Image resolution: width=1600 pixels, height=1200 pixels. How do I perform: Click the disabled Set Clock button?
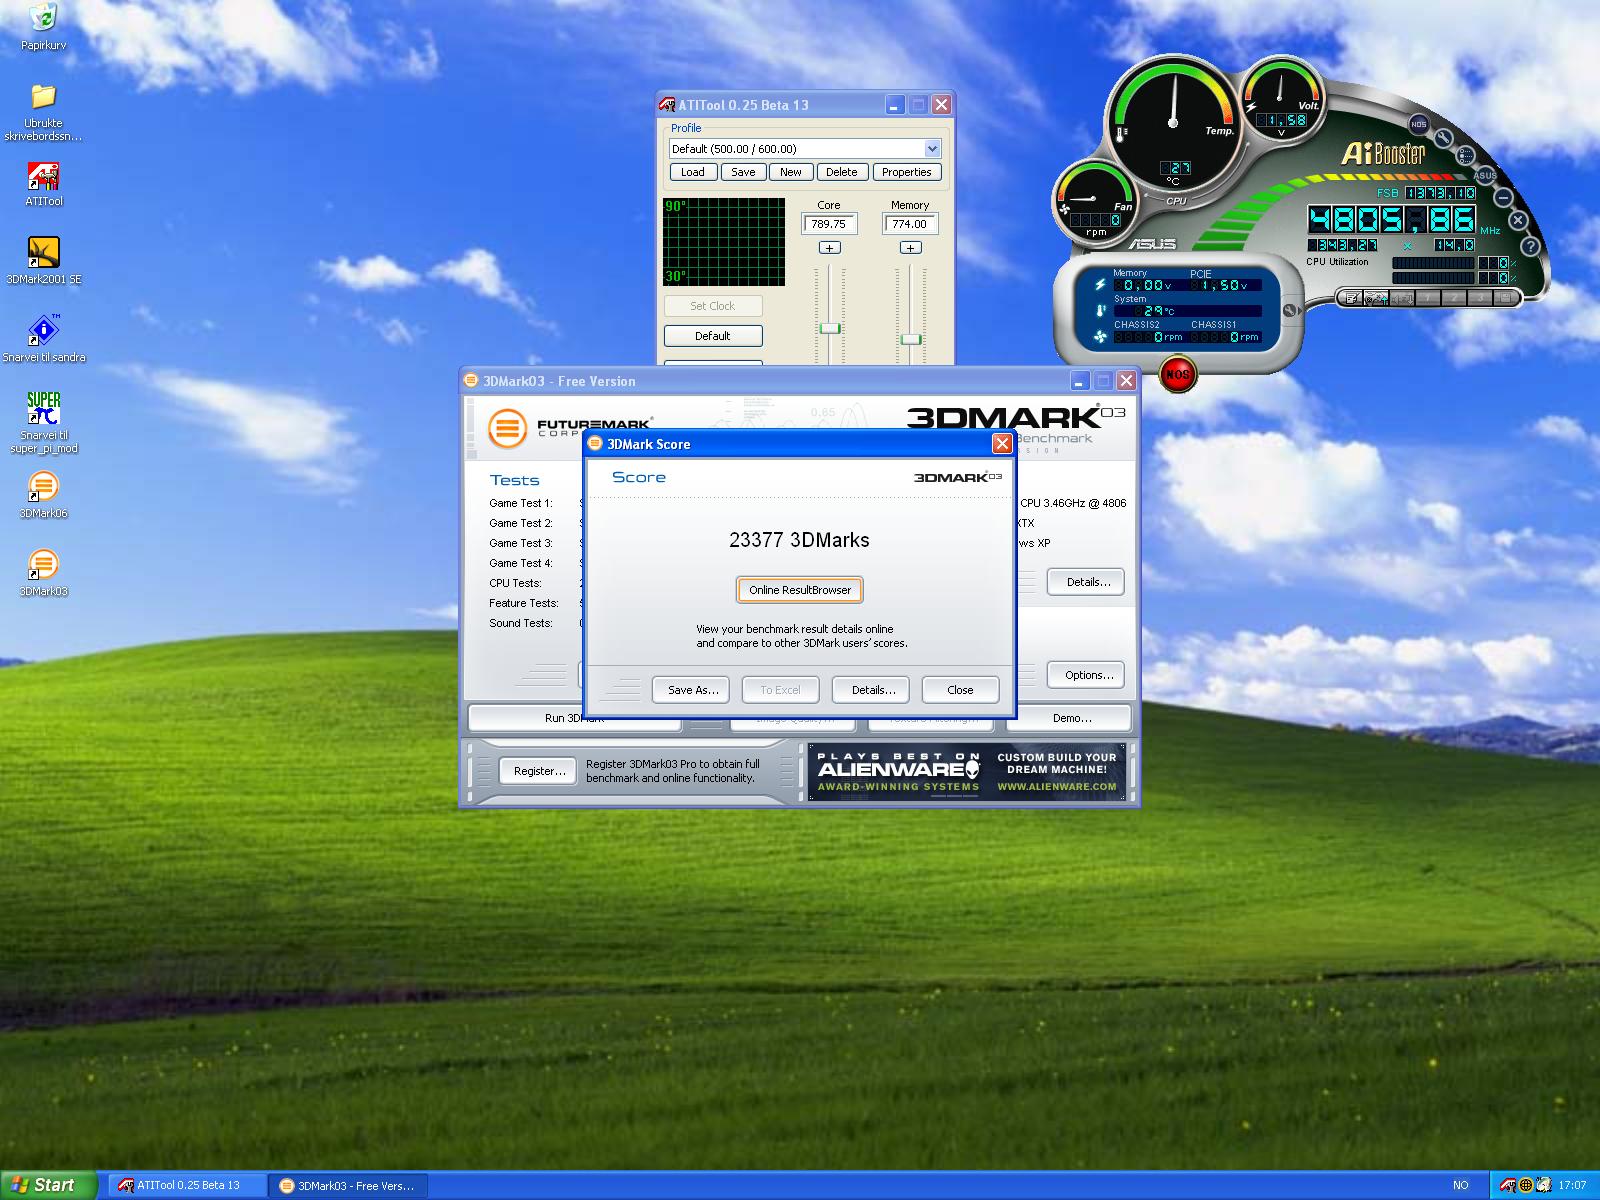pyautogui.click(x=713, y=306)
